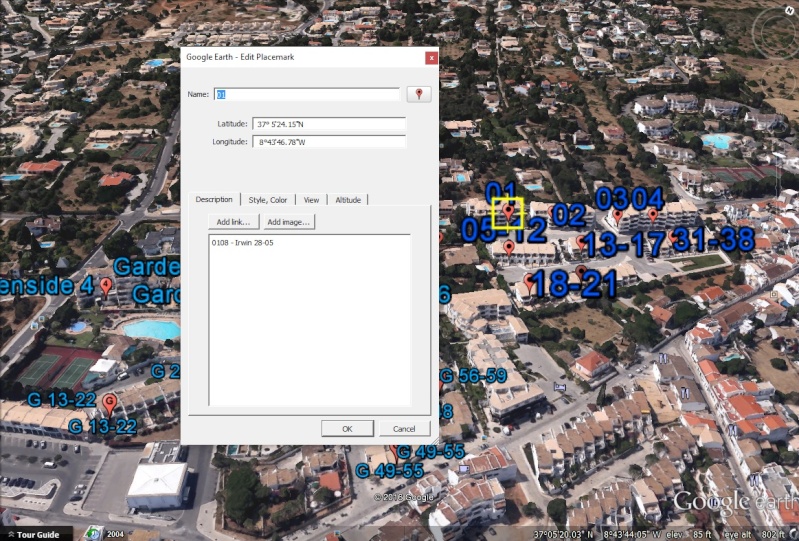Screen dimensions: 799x541
Task: Click the Latitude input field
Action: tap(329, 124)
